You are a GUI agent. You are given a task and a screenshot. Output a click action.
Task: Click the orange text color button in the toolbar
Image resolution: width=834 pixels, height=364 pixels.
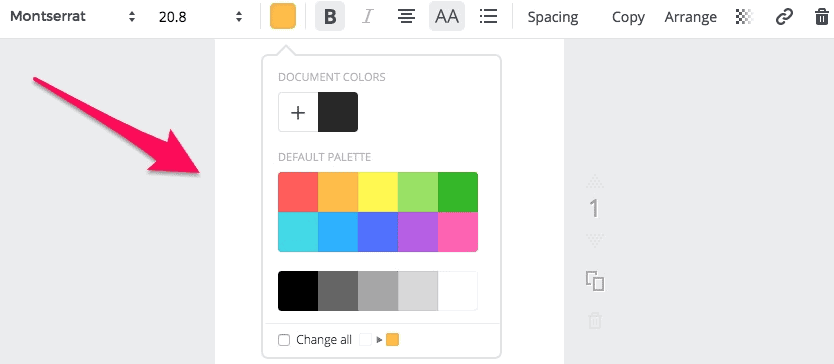(x=283, y=16)
